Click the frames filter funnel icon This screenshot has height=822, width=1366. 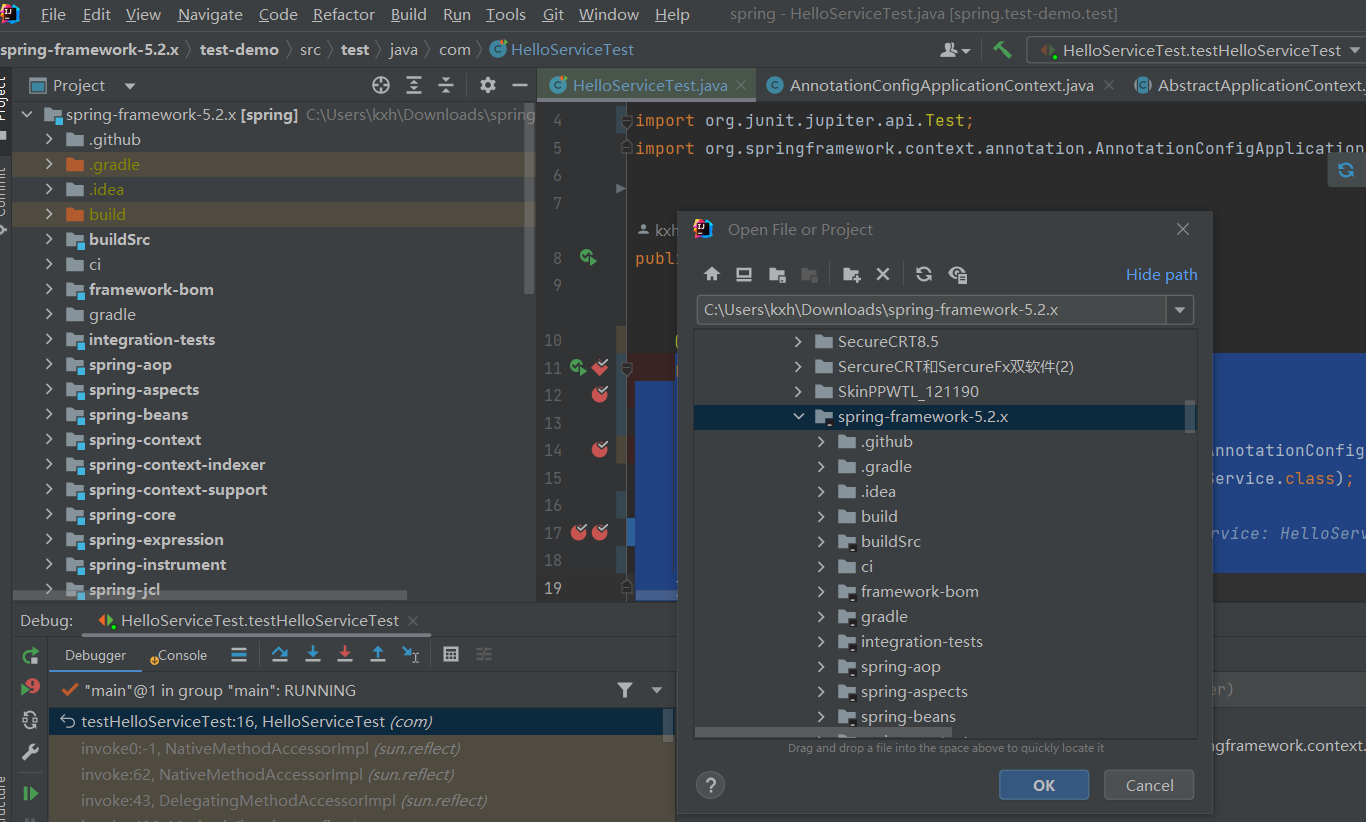(625, 690)
